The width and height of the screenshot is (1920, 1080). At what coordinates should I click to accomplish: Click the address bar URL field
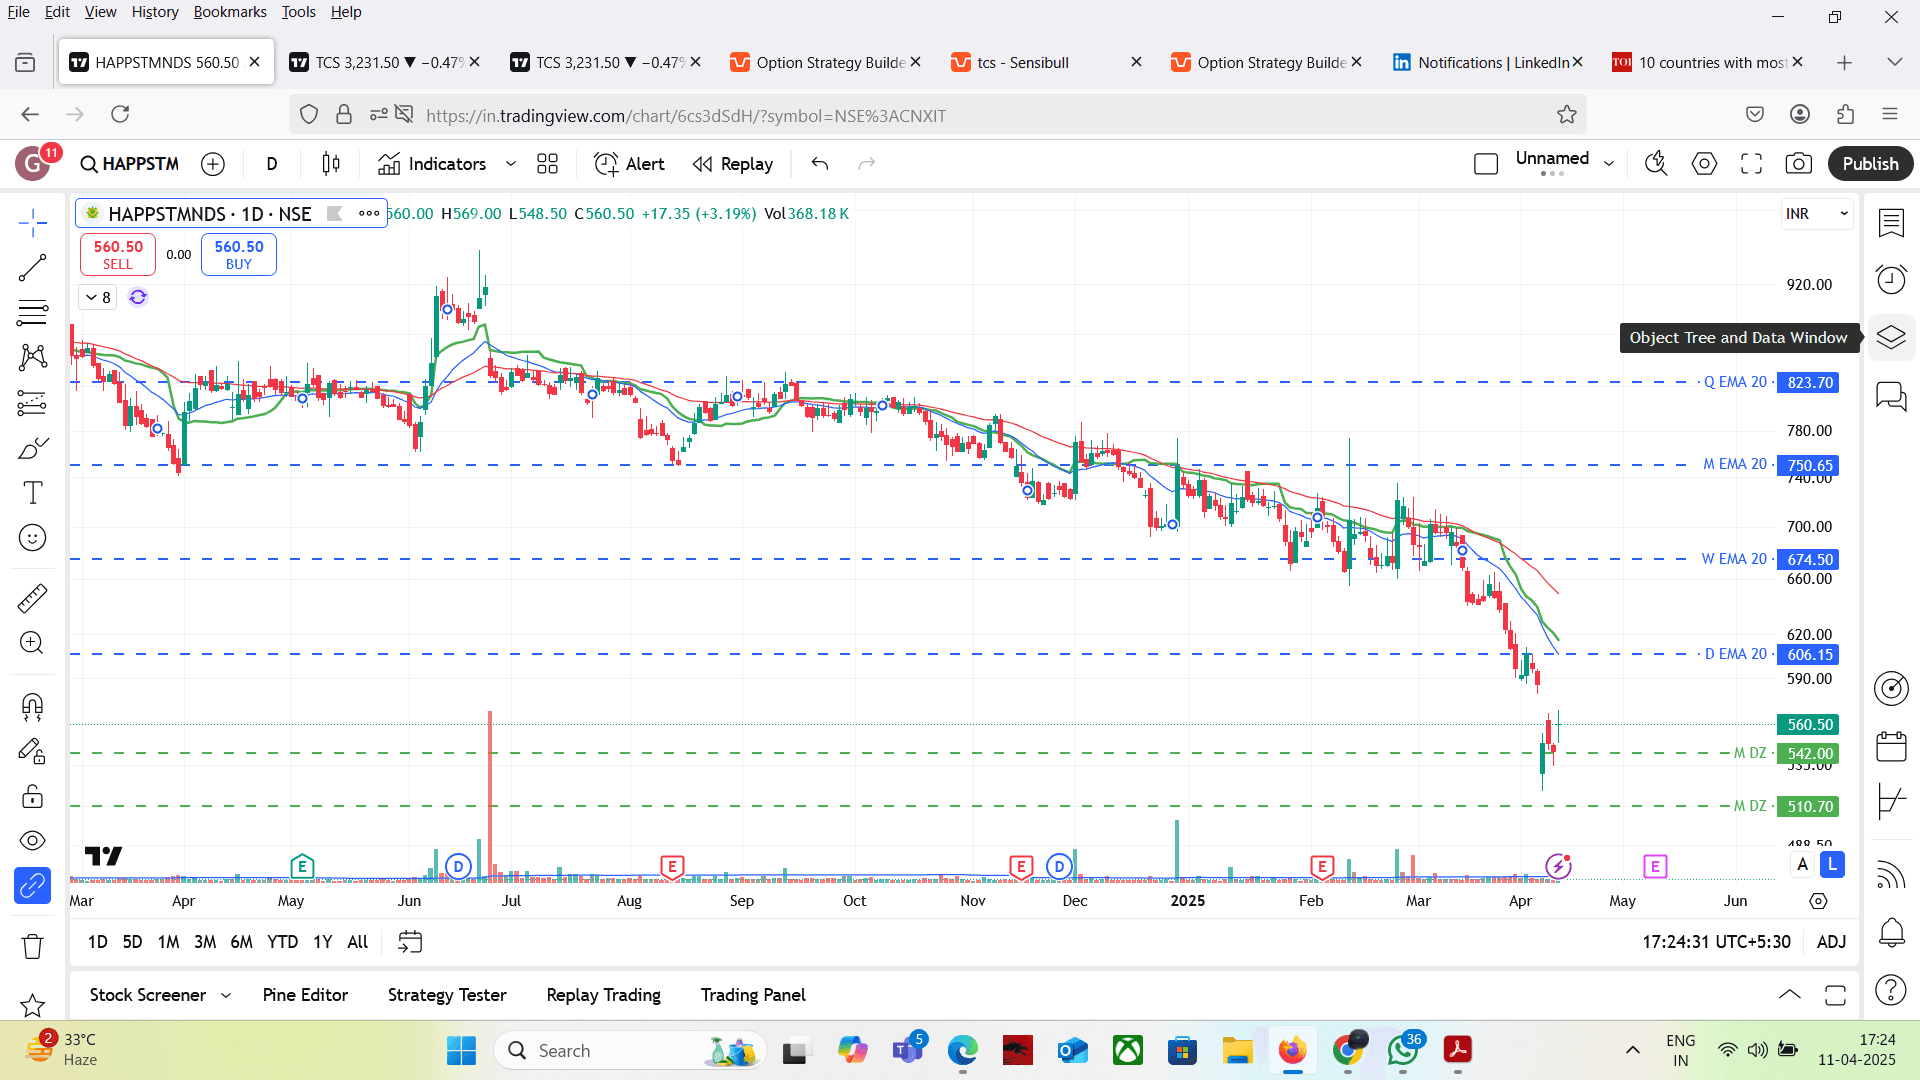[938, 115]
